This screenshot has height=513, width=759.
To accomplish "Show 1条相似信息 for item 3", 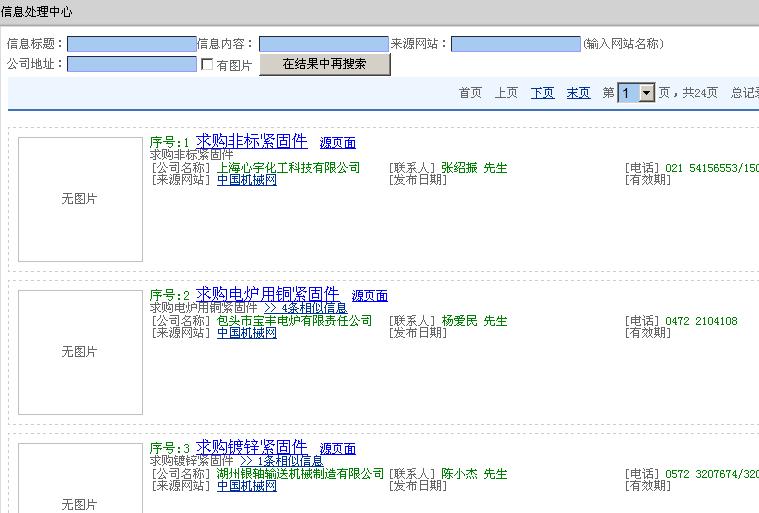I will tap(281, 461).
